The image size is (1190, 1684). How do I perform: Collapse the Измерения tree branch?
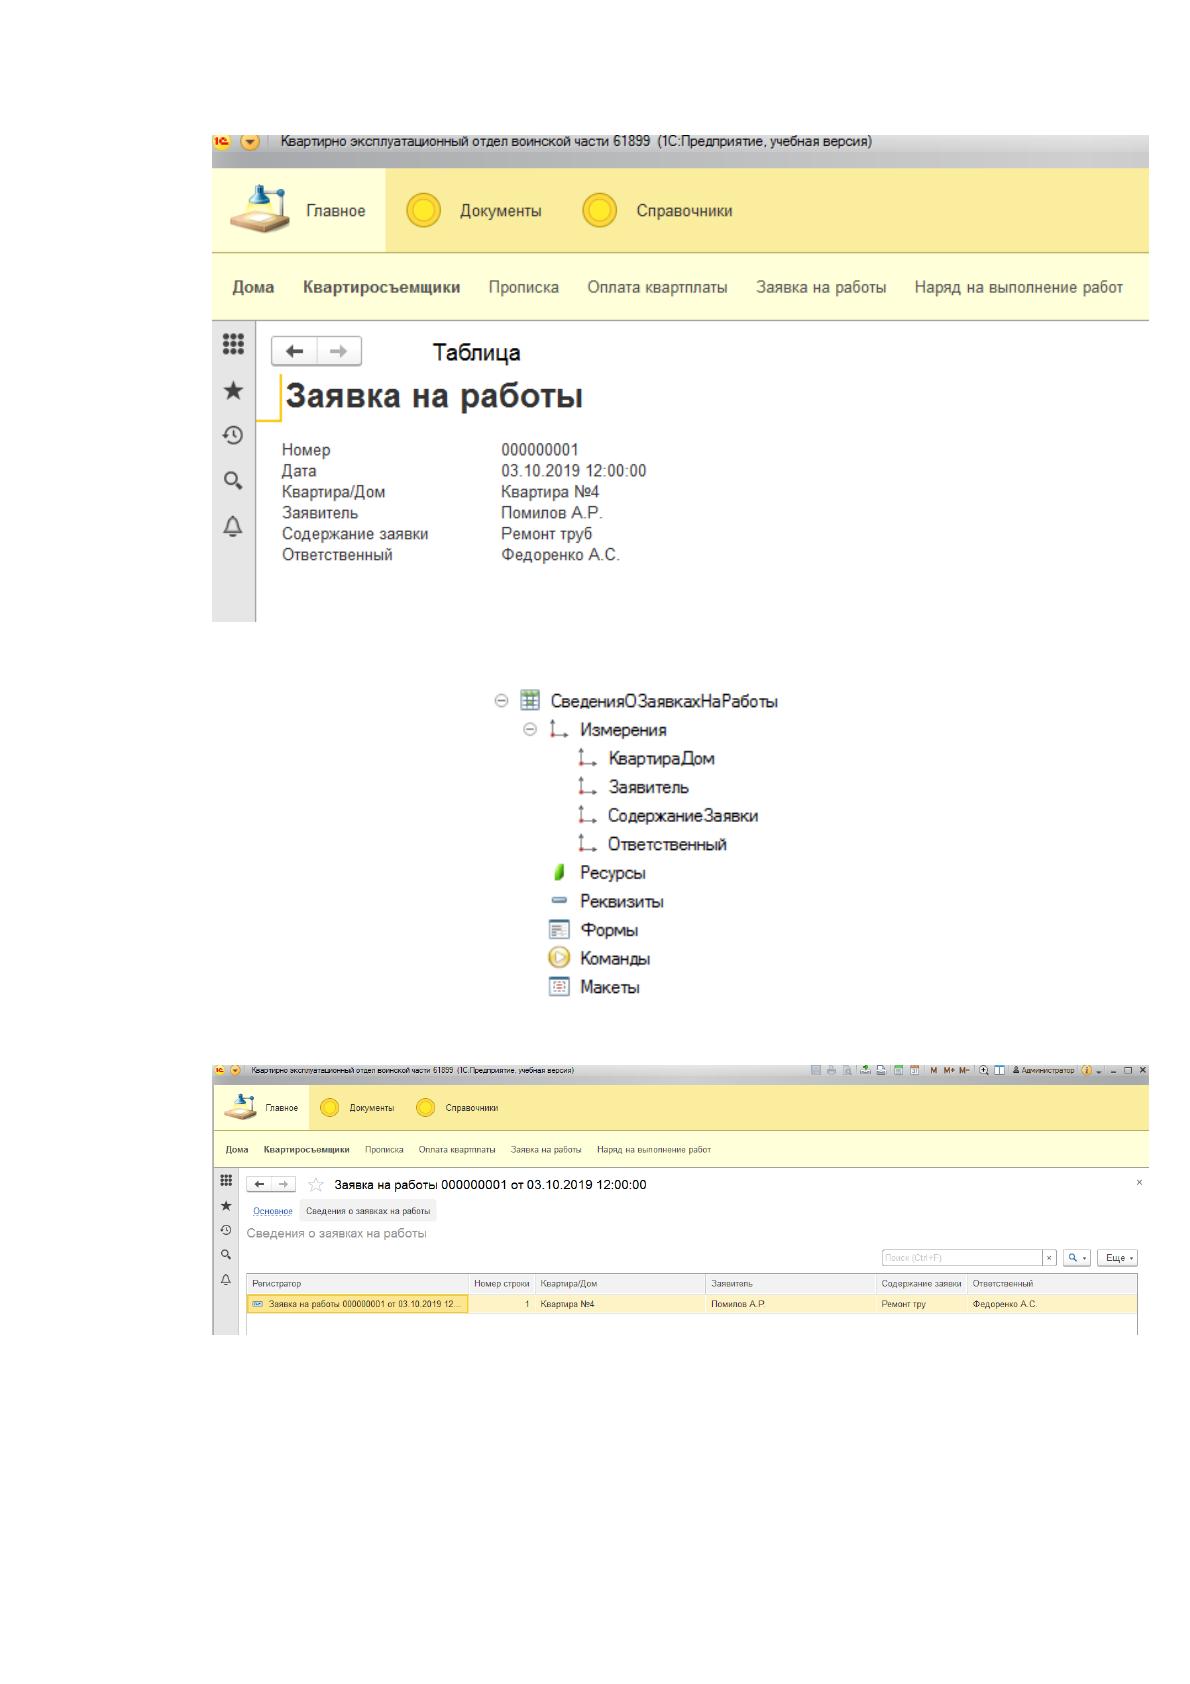[x=531, y=730]
